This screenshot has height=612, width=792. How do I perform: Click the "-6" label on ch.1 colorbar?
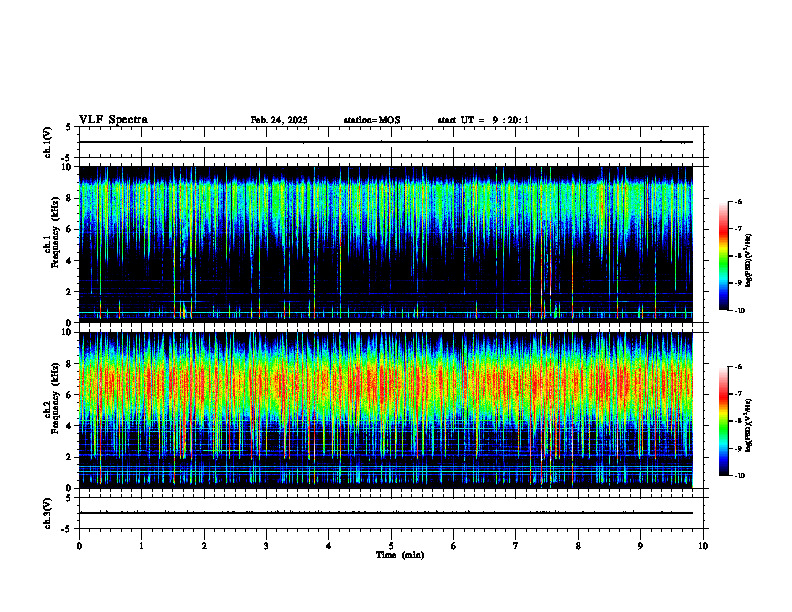pyautogui.click(x=738, y=201)
